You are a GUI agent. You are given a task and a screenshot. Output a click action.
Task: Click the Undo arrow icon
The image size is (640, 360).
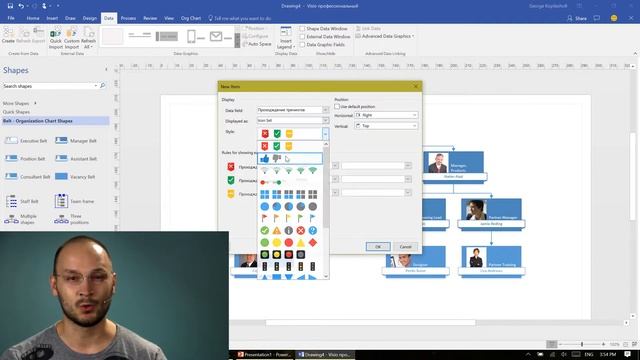[x=21, y=6]
